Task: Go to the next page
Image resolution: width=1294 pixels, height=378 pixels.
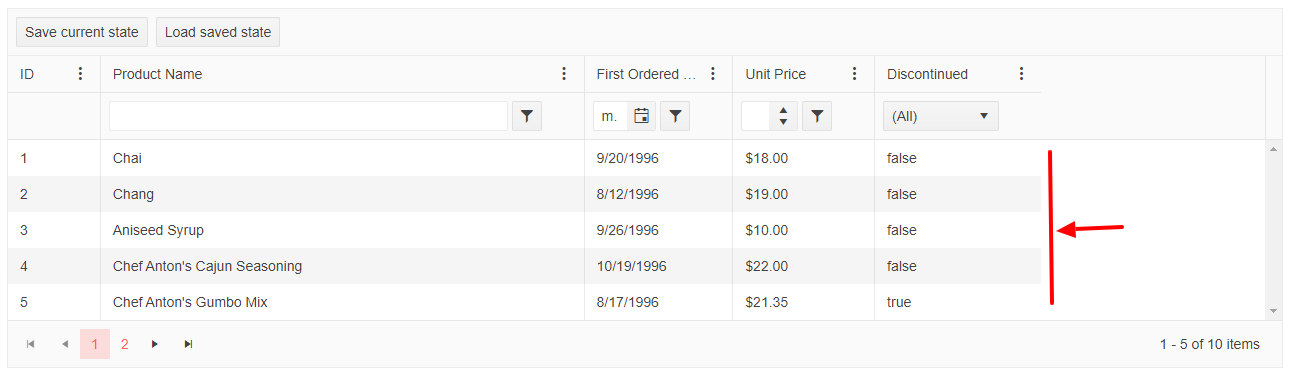Action: tap(155, 344)
